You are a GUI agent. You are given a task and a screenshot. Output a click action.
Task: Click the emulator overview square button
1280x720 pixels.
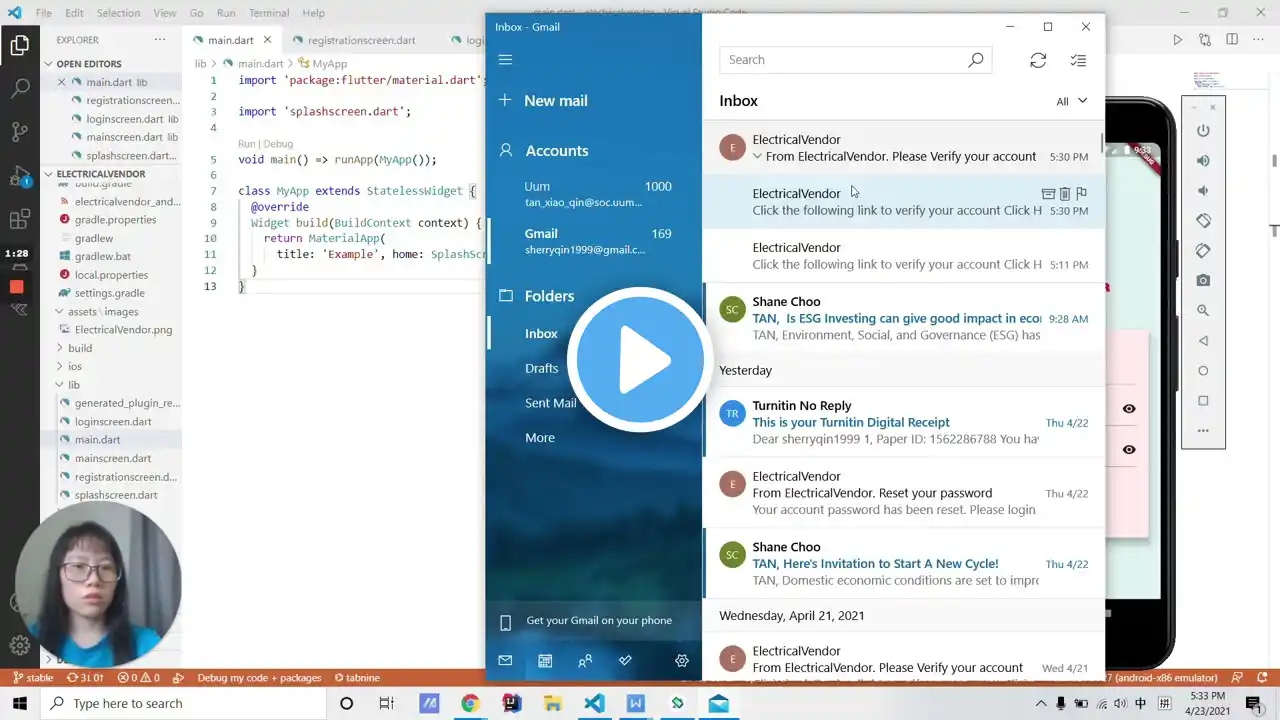pos(1203,401)
